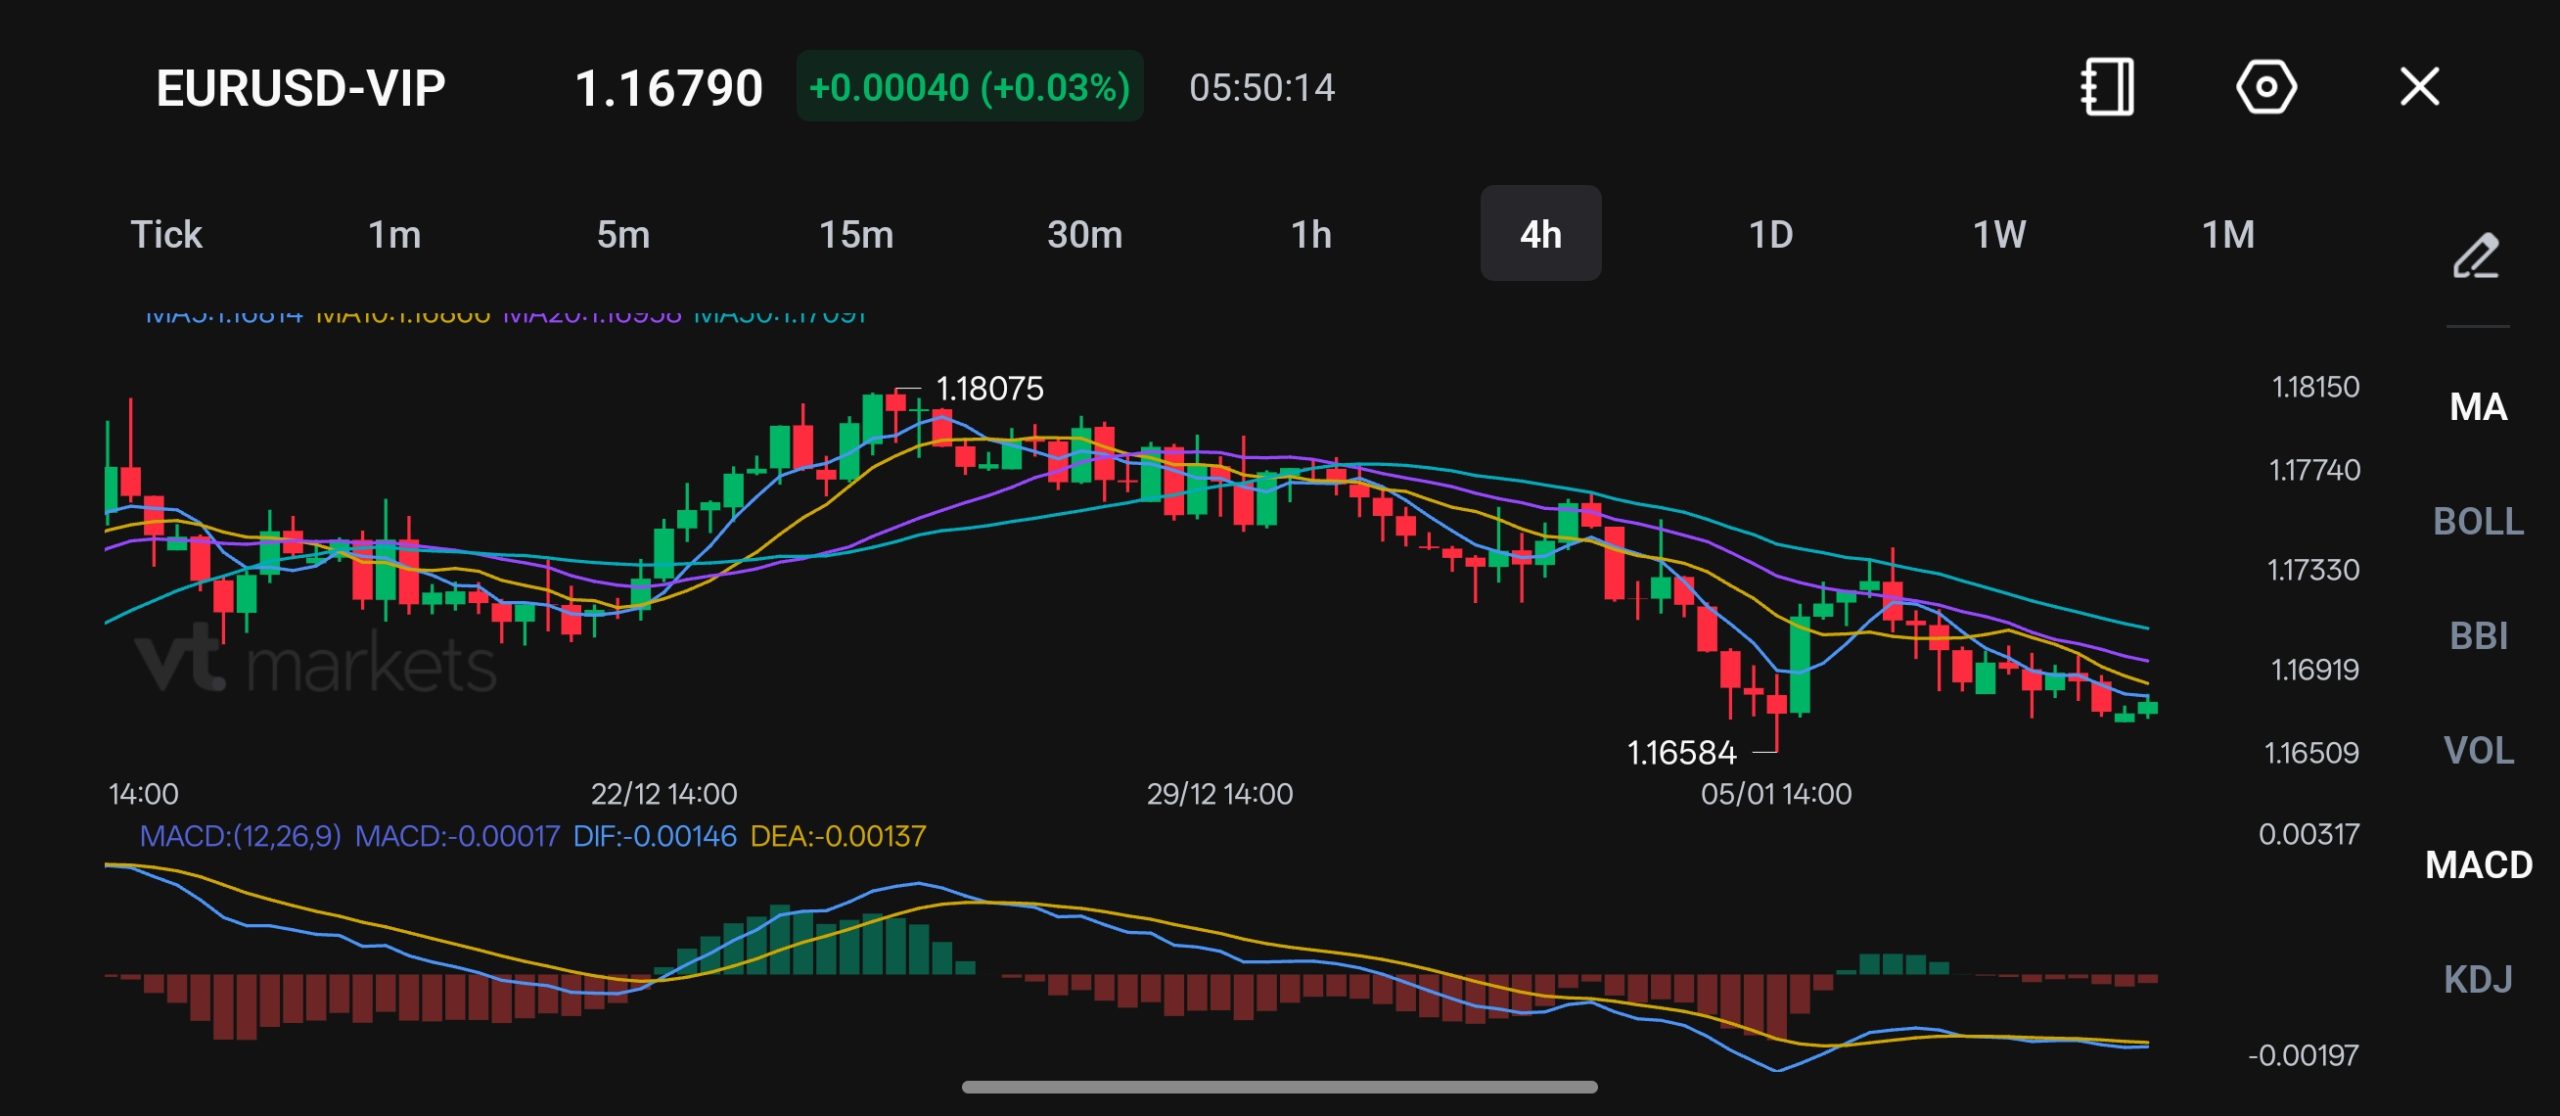
Task: Select the 15m timeframe tab
Action: pos(856,234)
